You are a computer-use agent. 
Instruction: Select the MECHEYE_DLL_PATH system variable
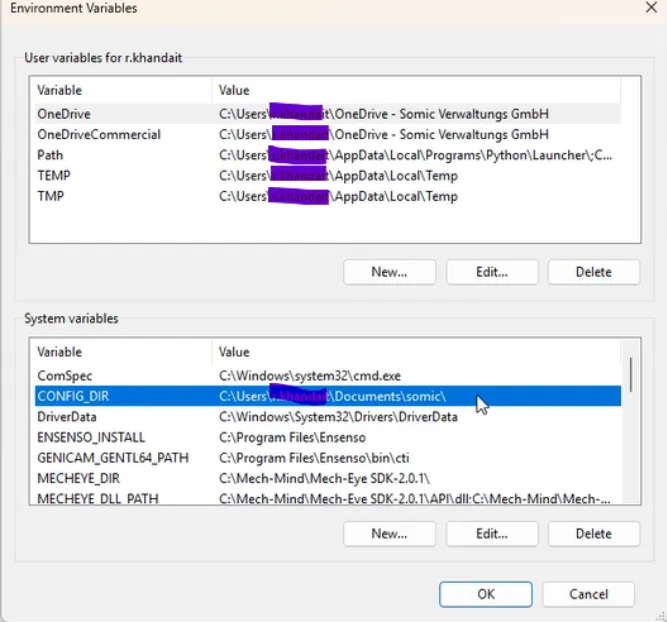tap(328, 498)
